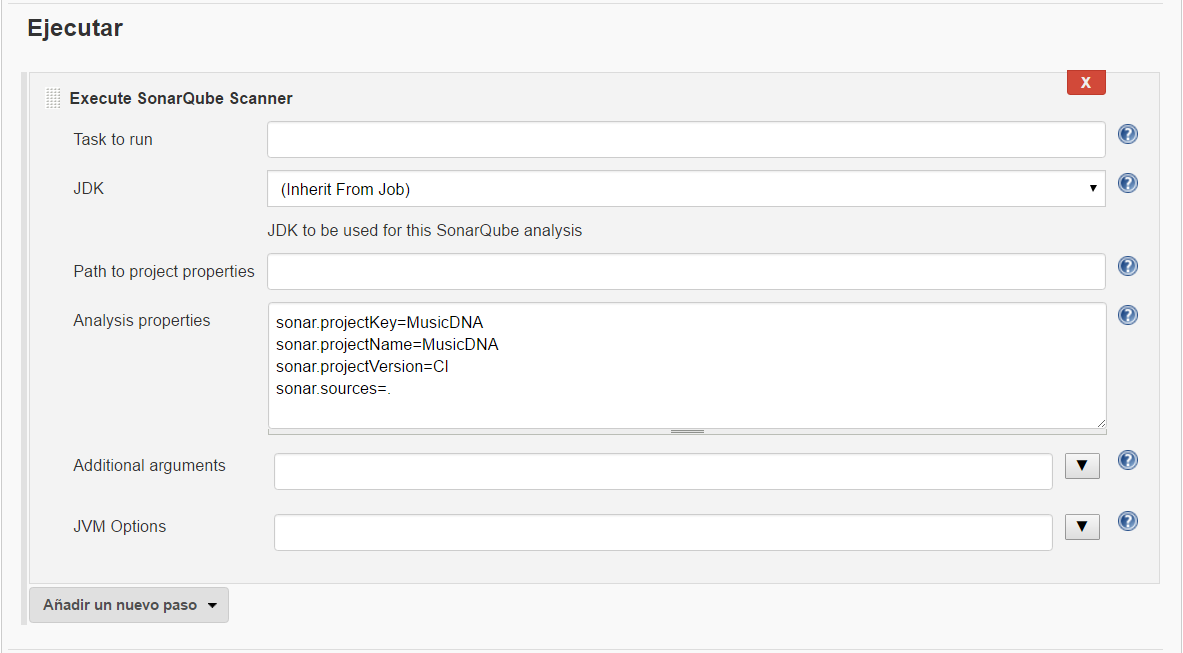Delete the Execute SonarQube Scanner step
1183x653 pixels.
(x=1086, y=83)
